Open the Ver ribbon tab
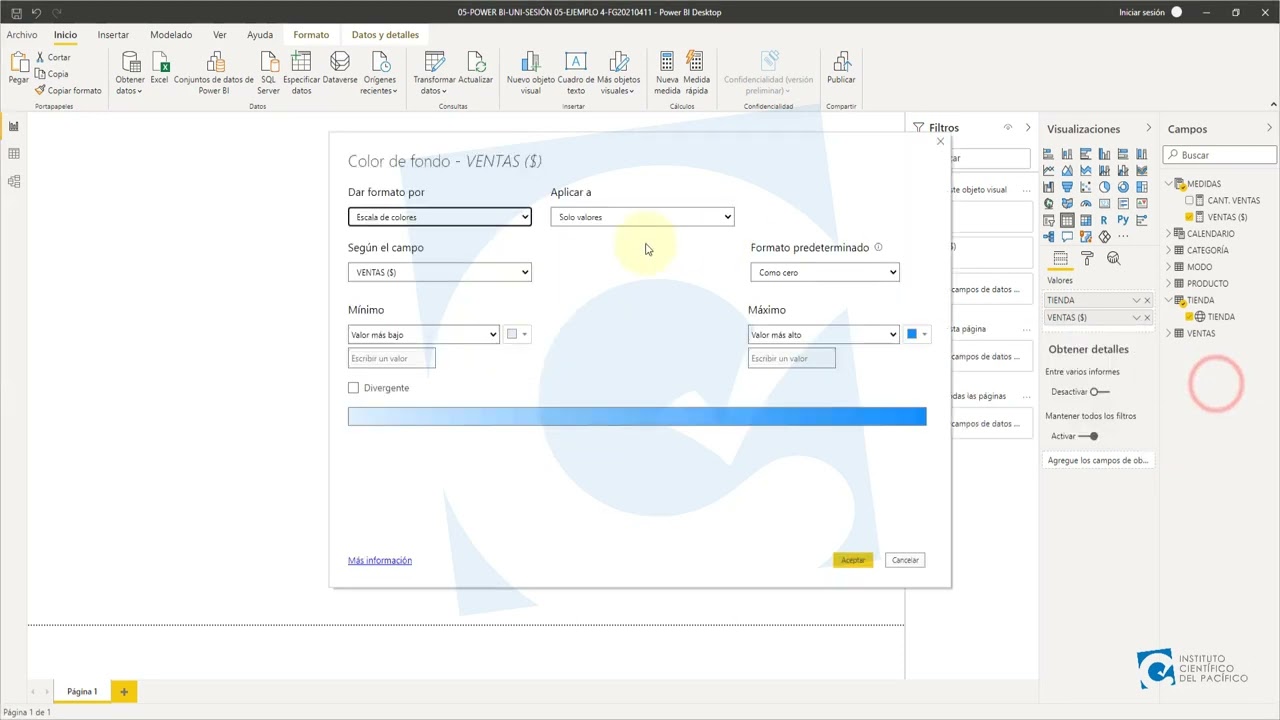This screenshot has width=1280, height=720. (219, 35)
